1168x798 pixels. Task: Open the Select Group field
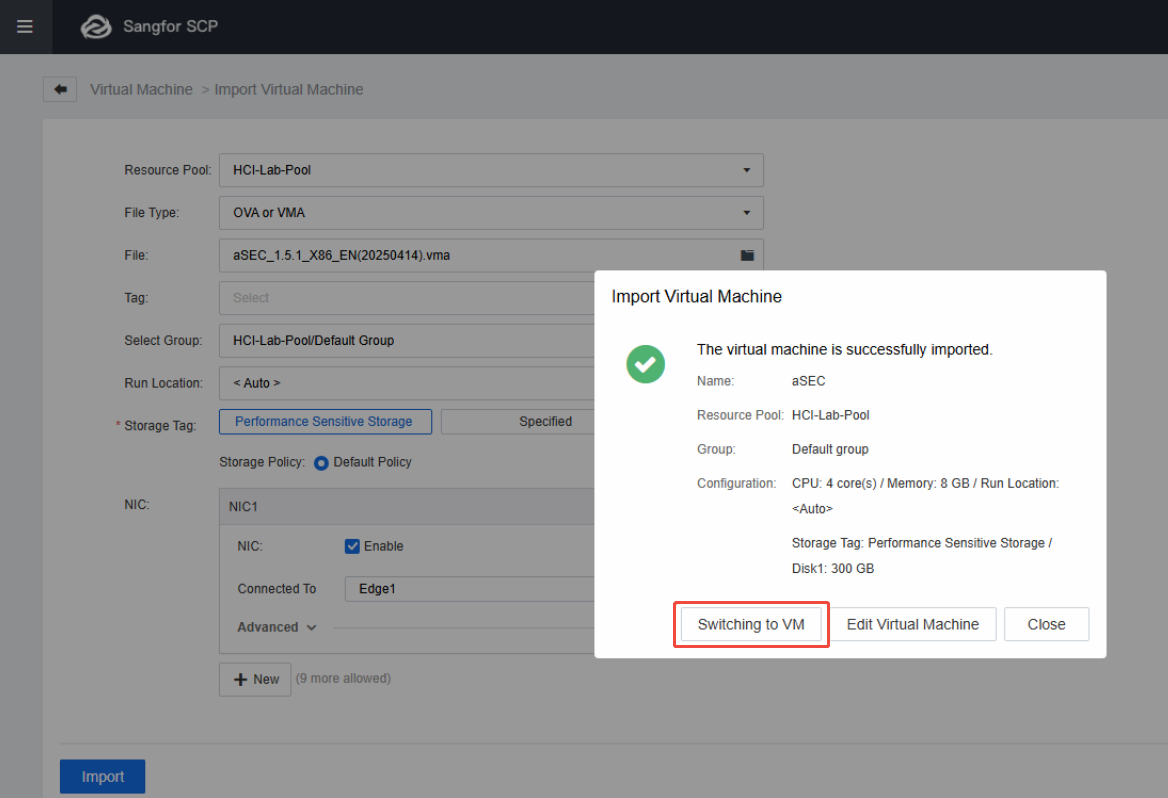click(x=407, y=341)
